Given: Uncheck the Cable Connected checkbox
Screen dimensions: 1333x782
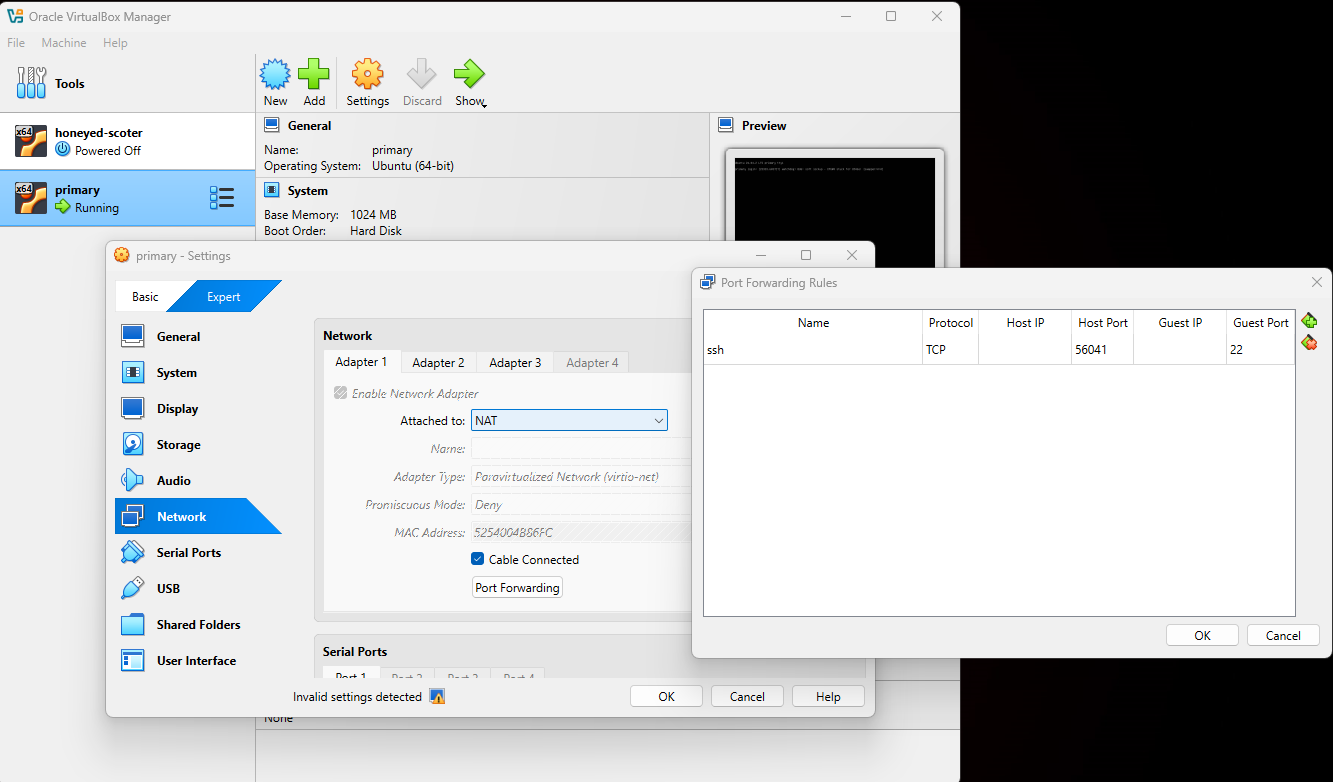Looking at the screenshot, I should click(478, 560).
